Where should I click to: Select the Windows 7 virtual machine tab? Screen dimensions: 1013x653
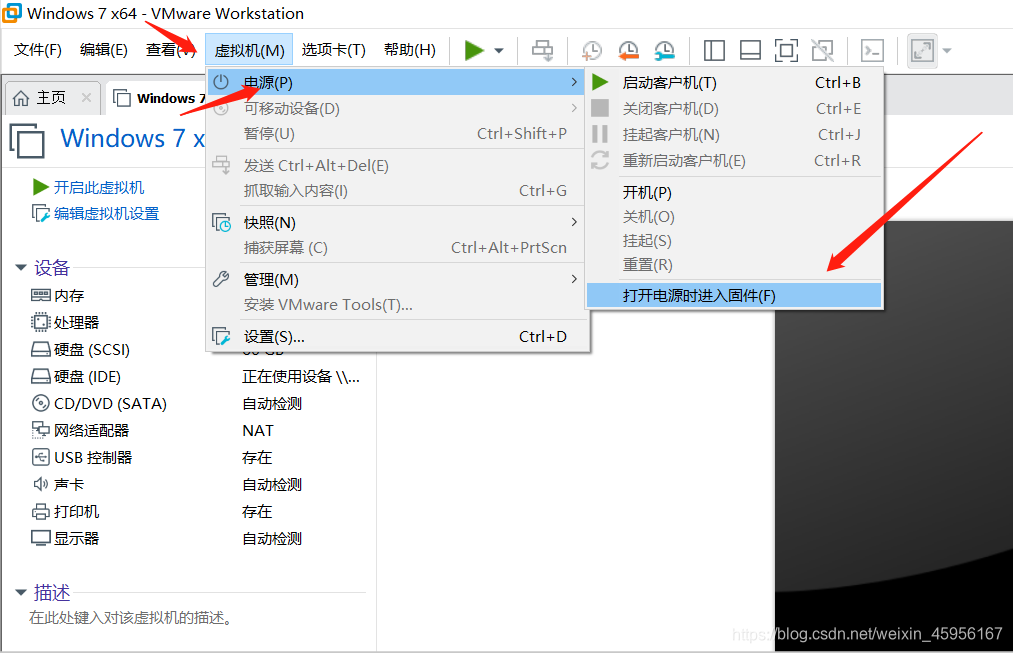click(160, 98)
